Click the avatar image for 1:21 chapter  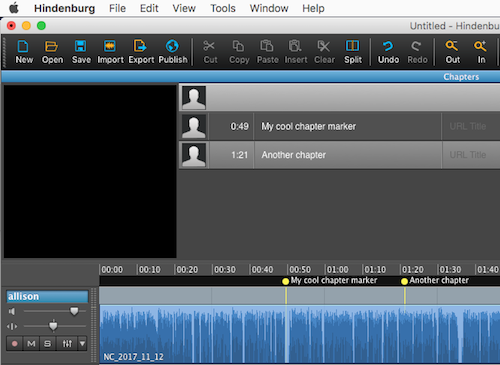[x=194, y=155]
